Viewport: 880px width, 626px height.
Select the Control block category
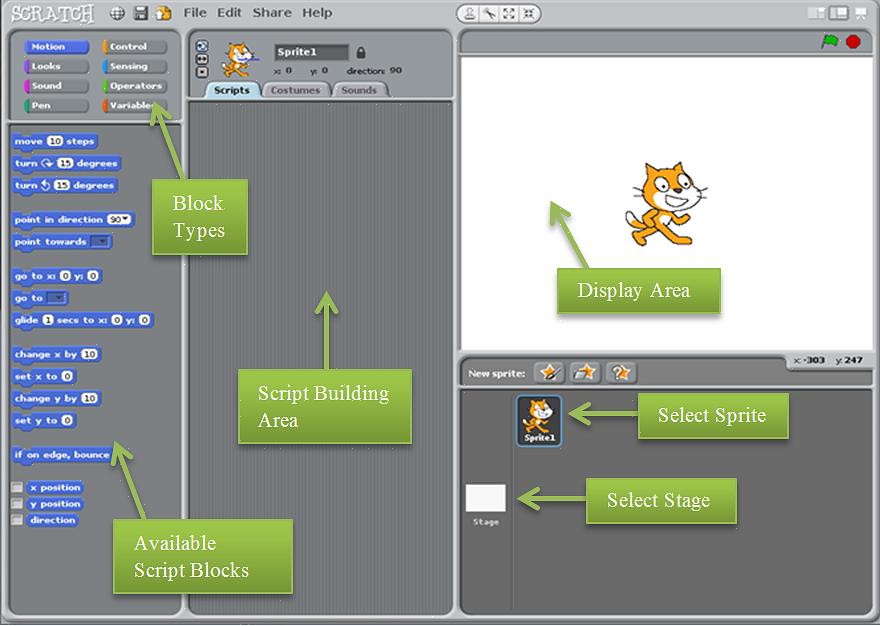coord(128,46)
